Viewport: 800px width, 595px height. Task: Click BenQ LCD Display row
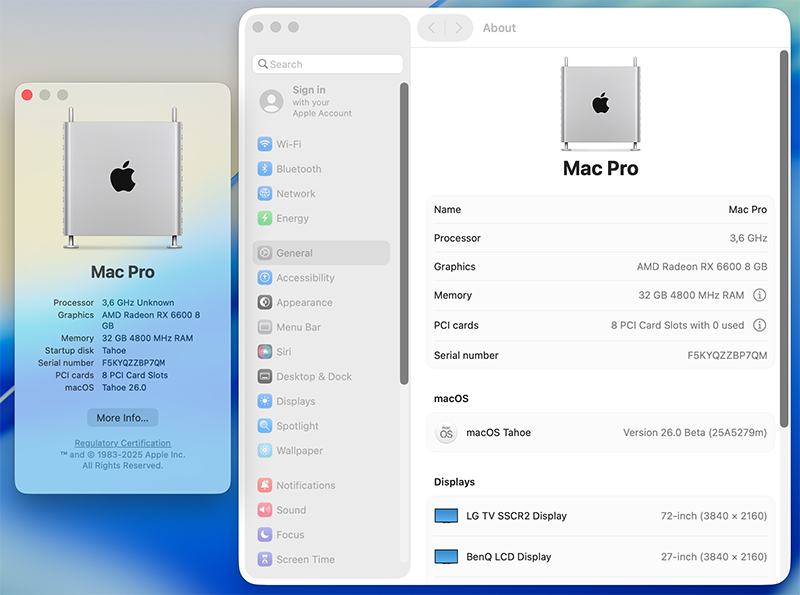click(601, 557)
